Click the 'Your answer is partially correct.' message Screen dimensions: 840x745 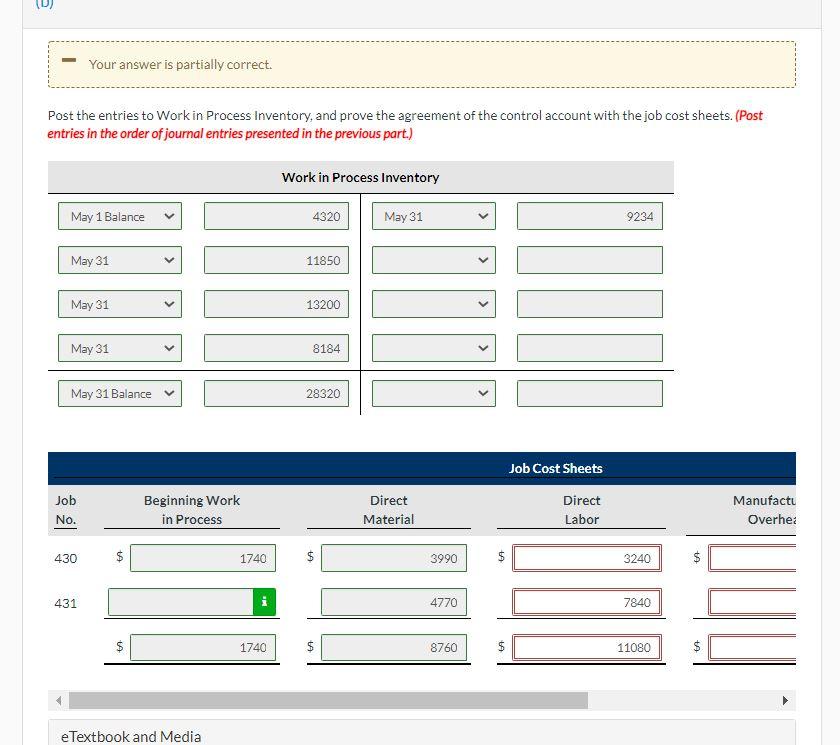click(181, 64)
